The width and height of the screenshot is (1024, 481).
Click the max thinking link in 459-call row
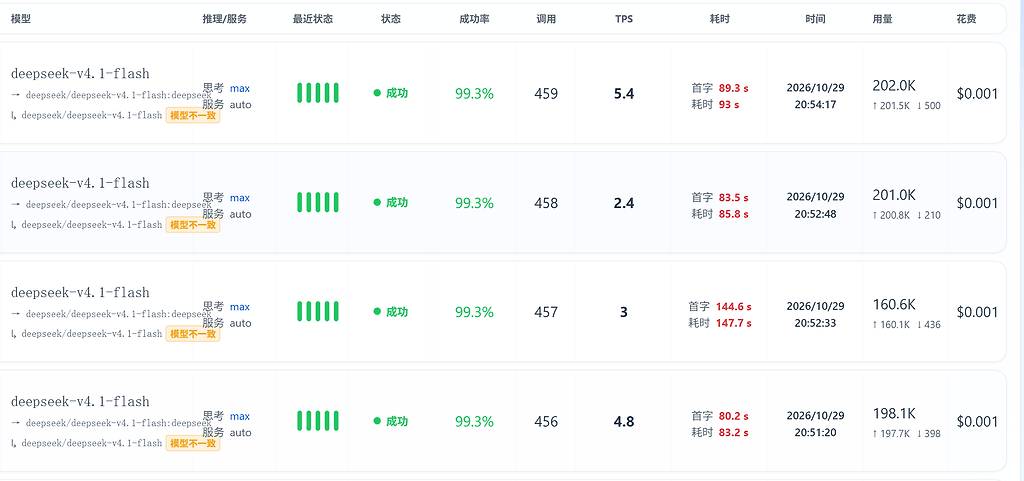click(x=240, y=88)
